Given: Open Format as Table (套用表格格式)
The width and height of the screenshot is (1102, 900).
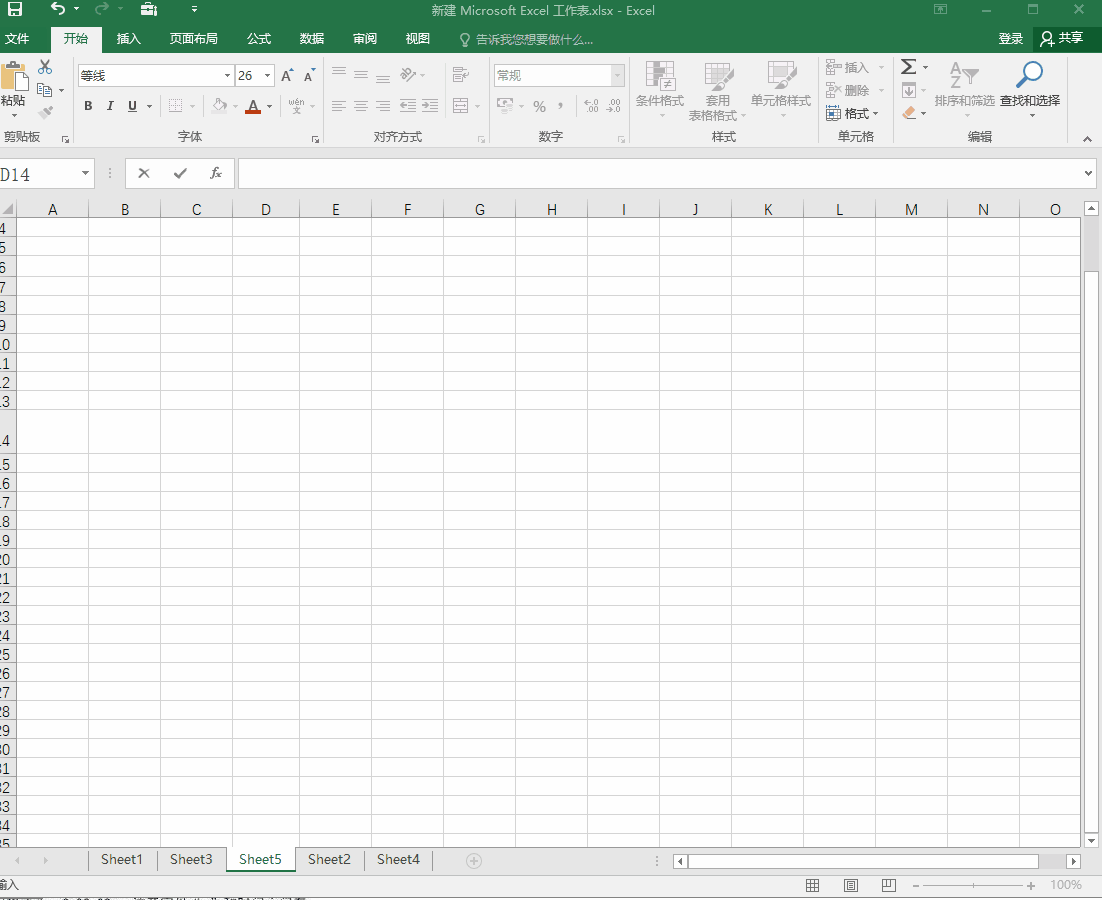Looking at the screenshot, I should point(717,90).
